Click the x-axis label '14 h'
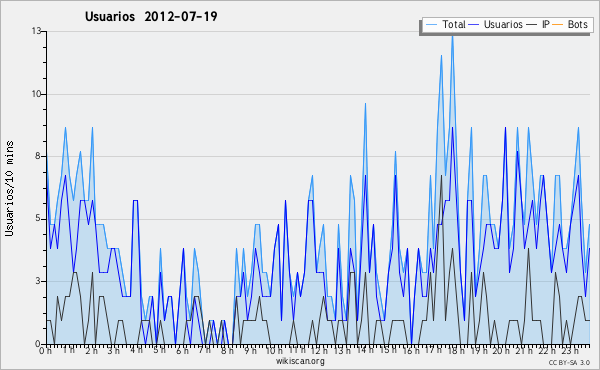Image resolution: width=600 pixels, height=370 pixels. 365,350
